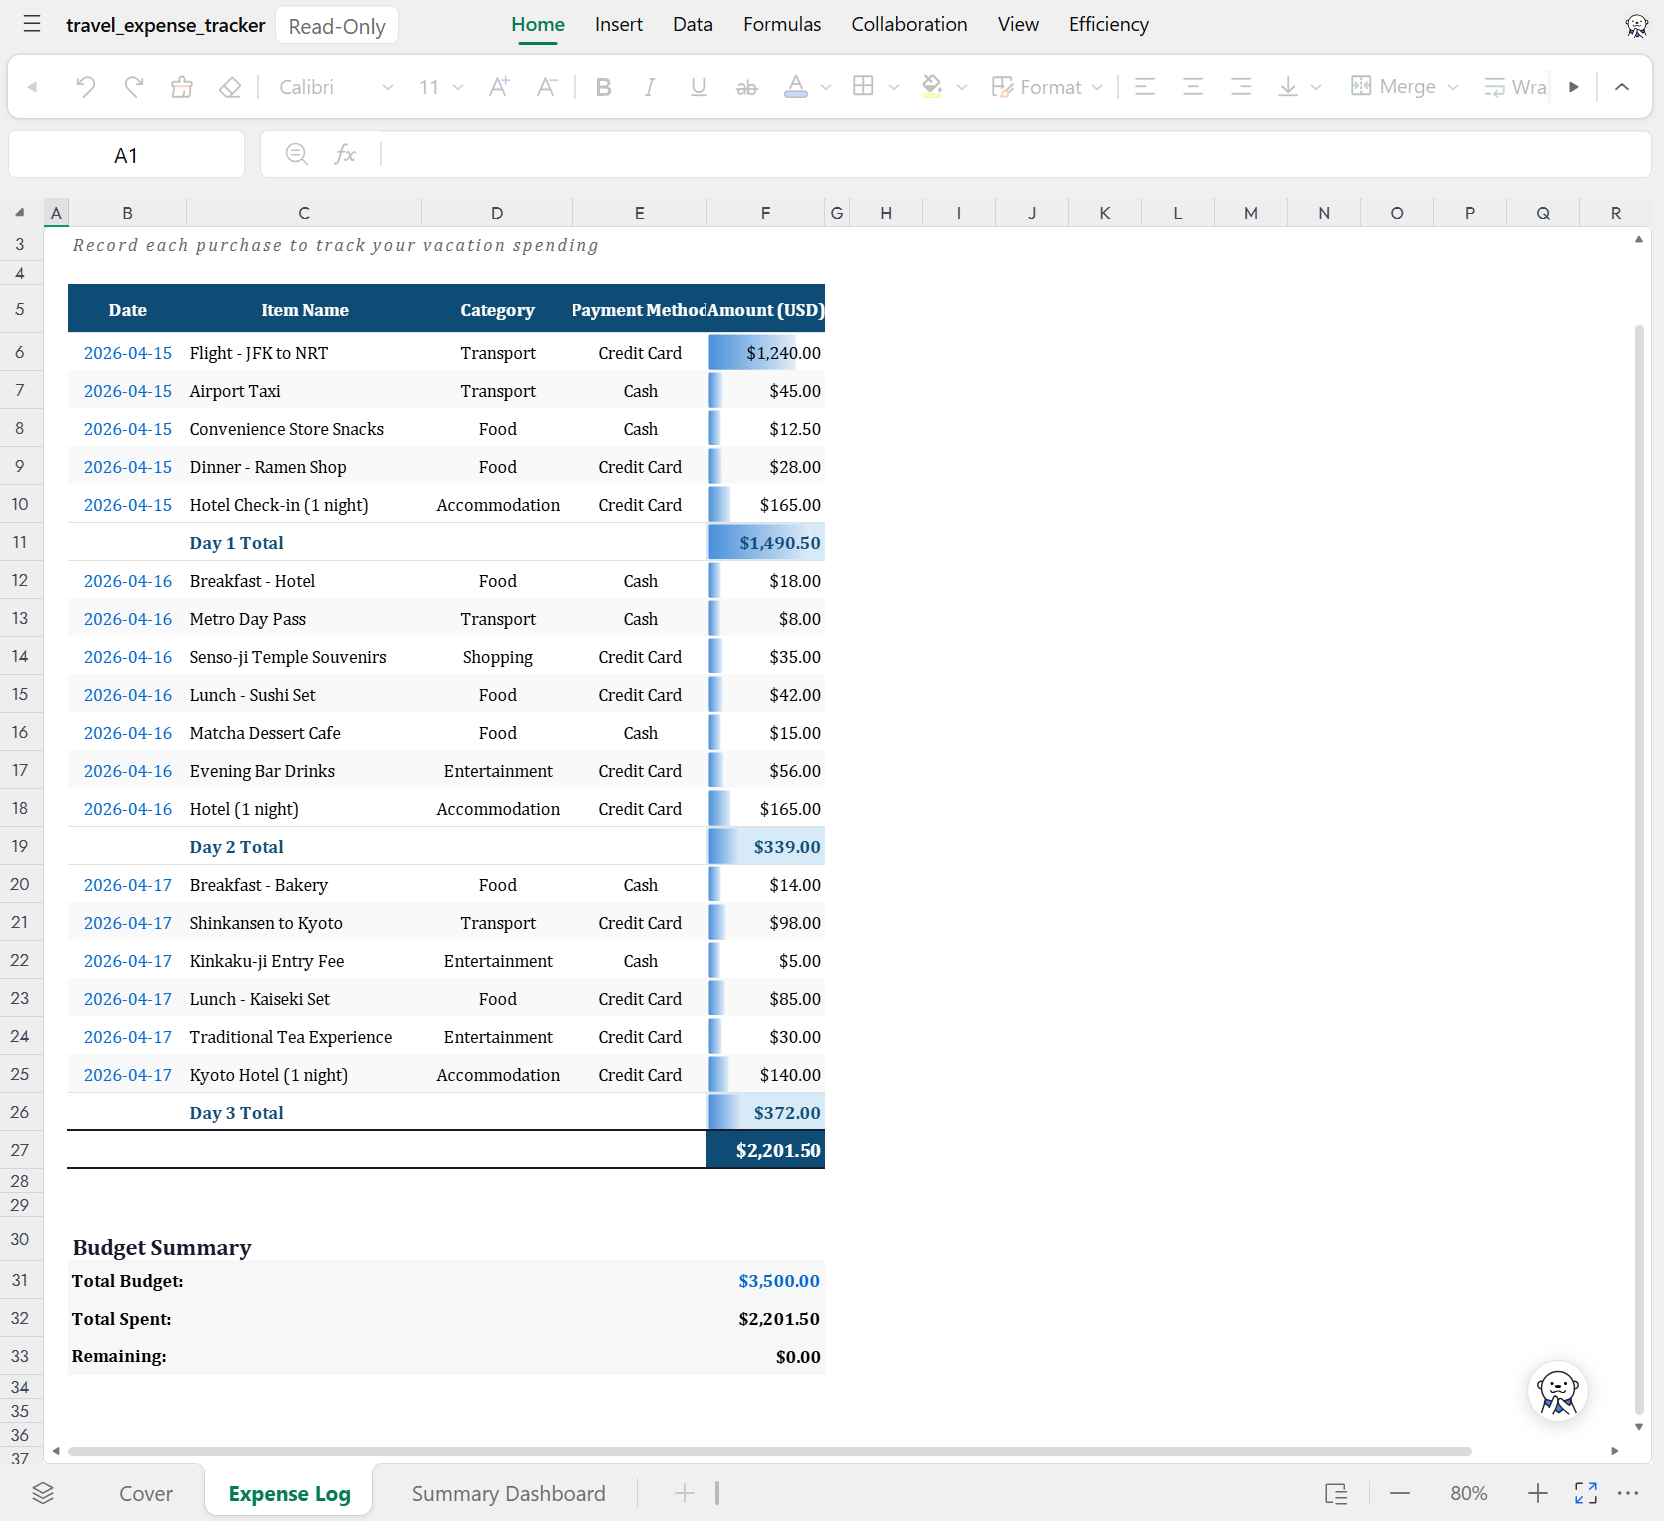This screenshot has height=1522, width=1664.
Task: Open the Formulas ribbon tab
Action: (782, 25)
